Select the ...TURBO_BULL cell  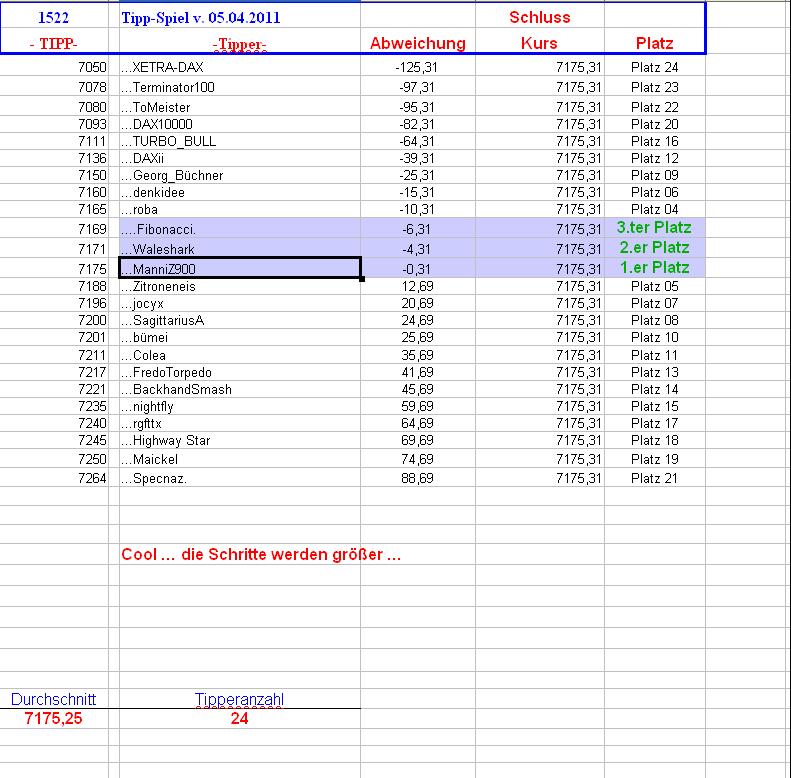click(240, 141)
